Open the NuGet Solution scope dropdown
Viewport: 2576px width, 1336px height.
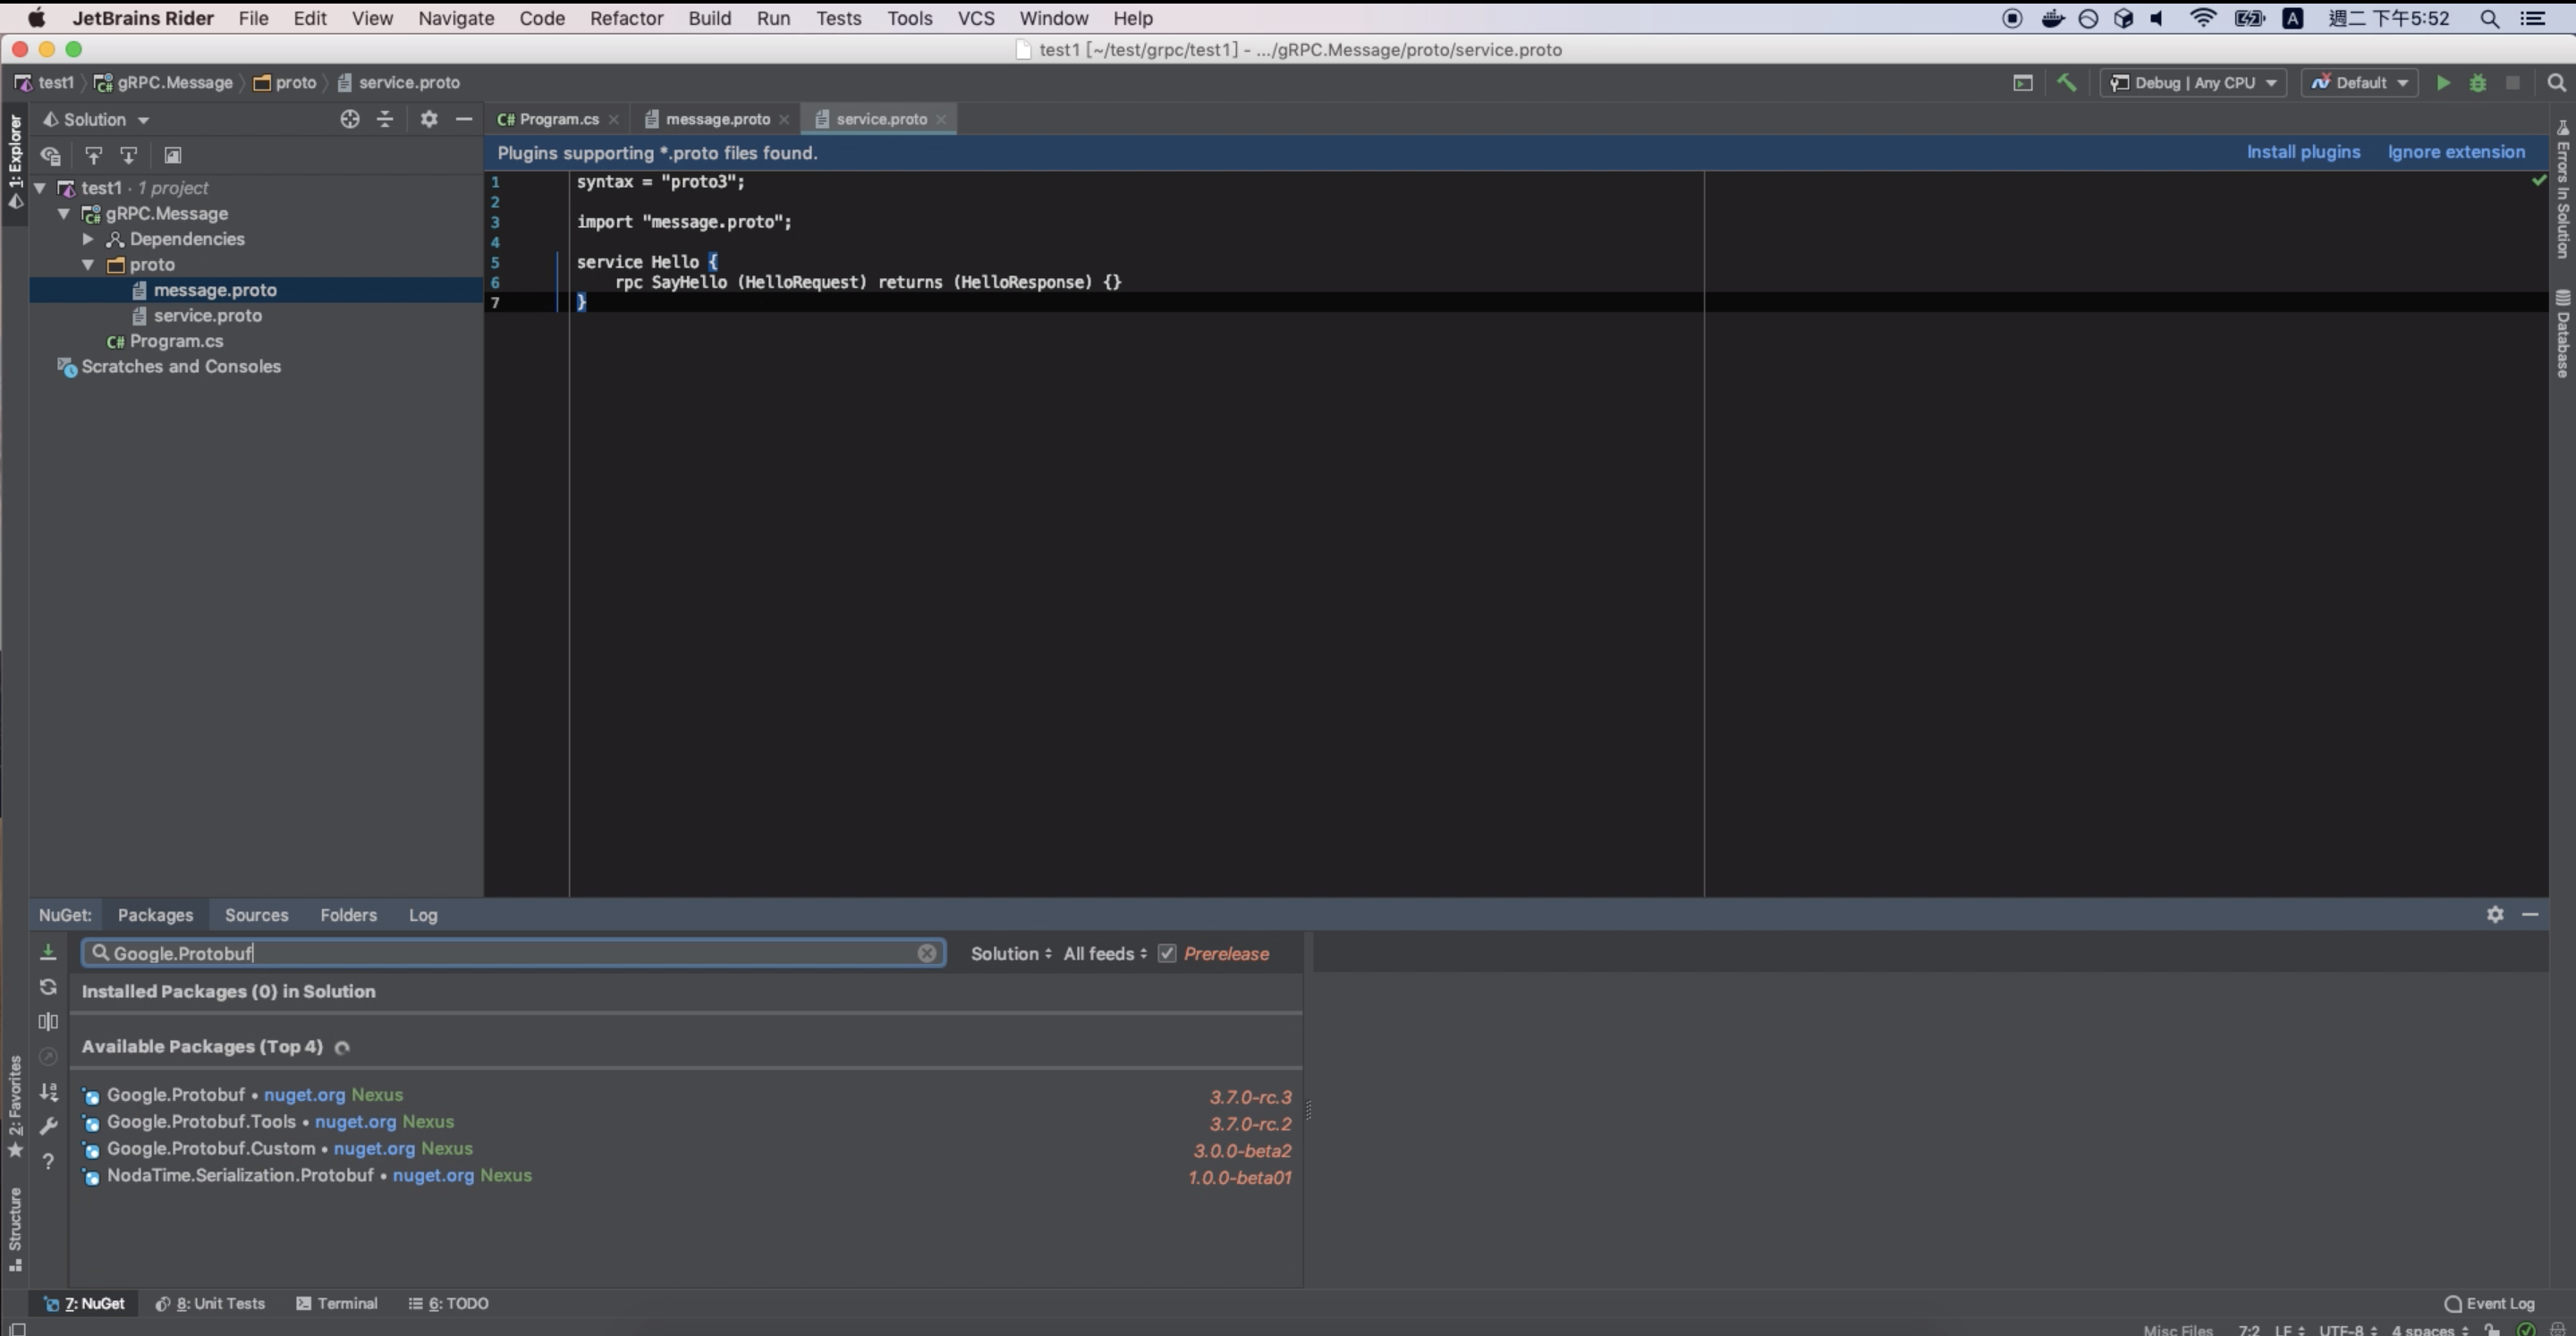click(1011, 954)
